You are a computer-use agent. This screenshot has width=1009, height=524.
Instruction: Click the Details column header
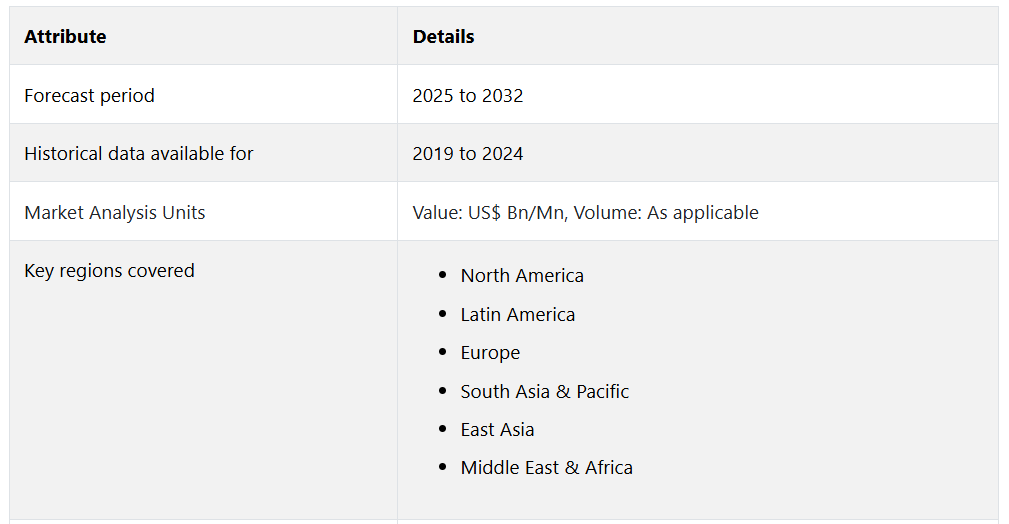443,37
